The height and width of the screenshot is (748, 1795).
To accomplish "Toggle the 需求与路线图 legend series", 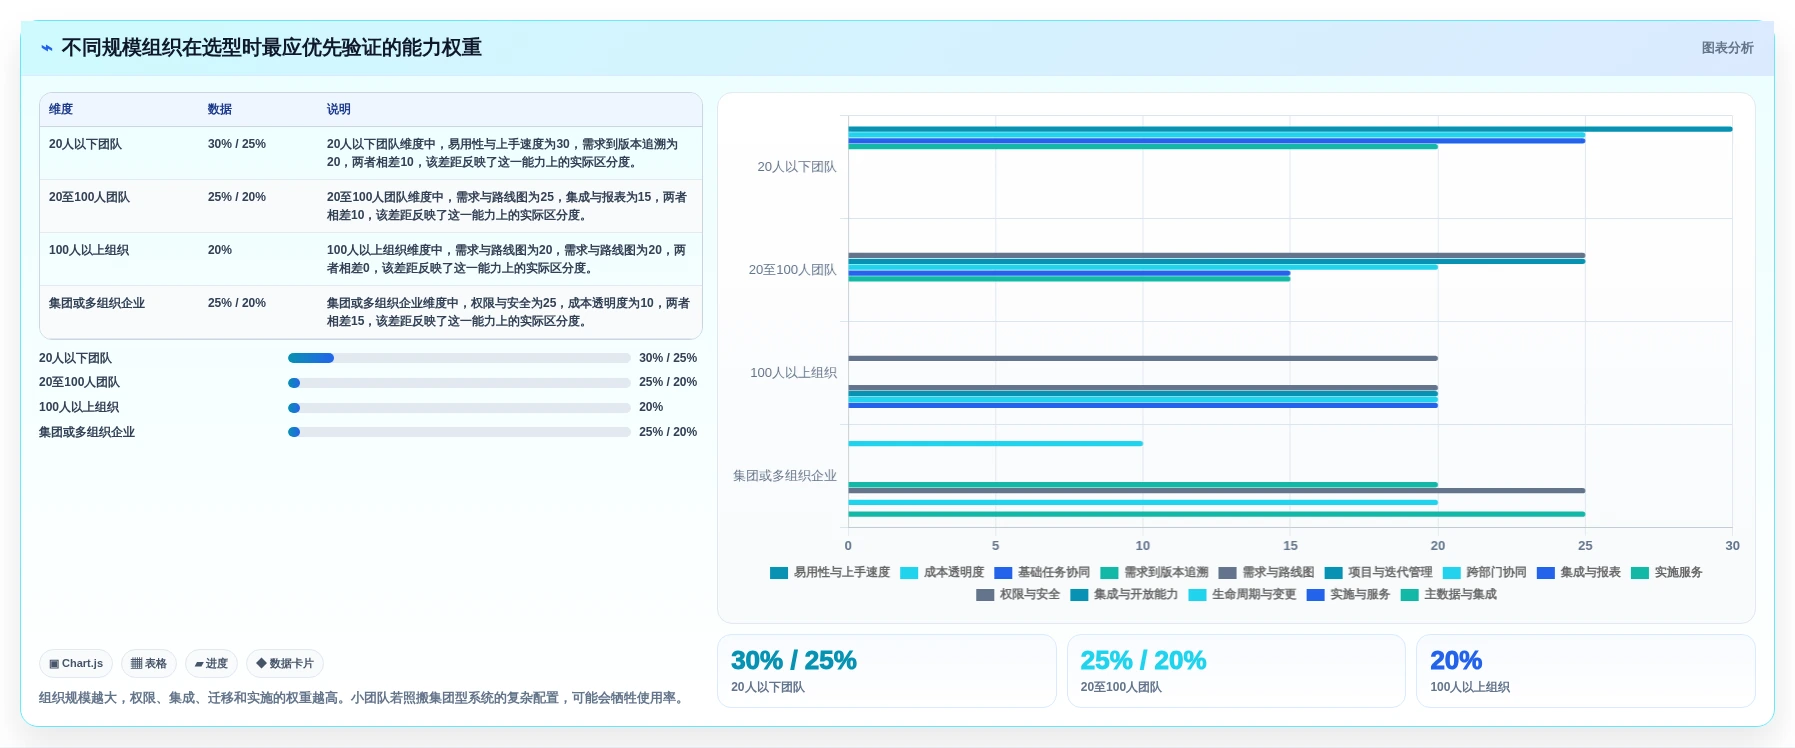I will point(1266,572).
